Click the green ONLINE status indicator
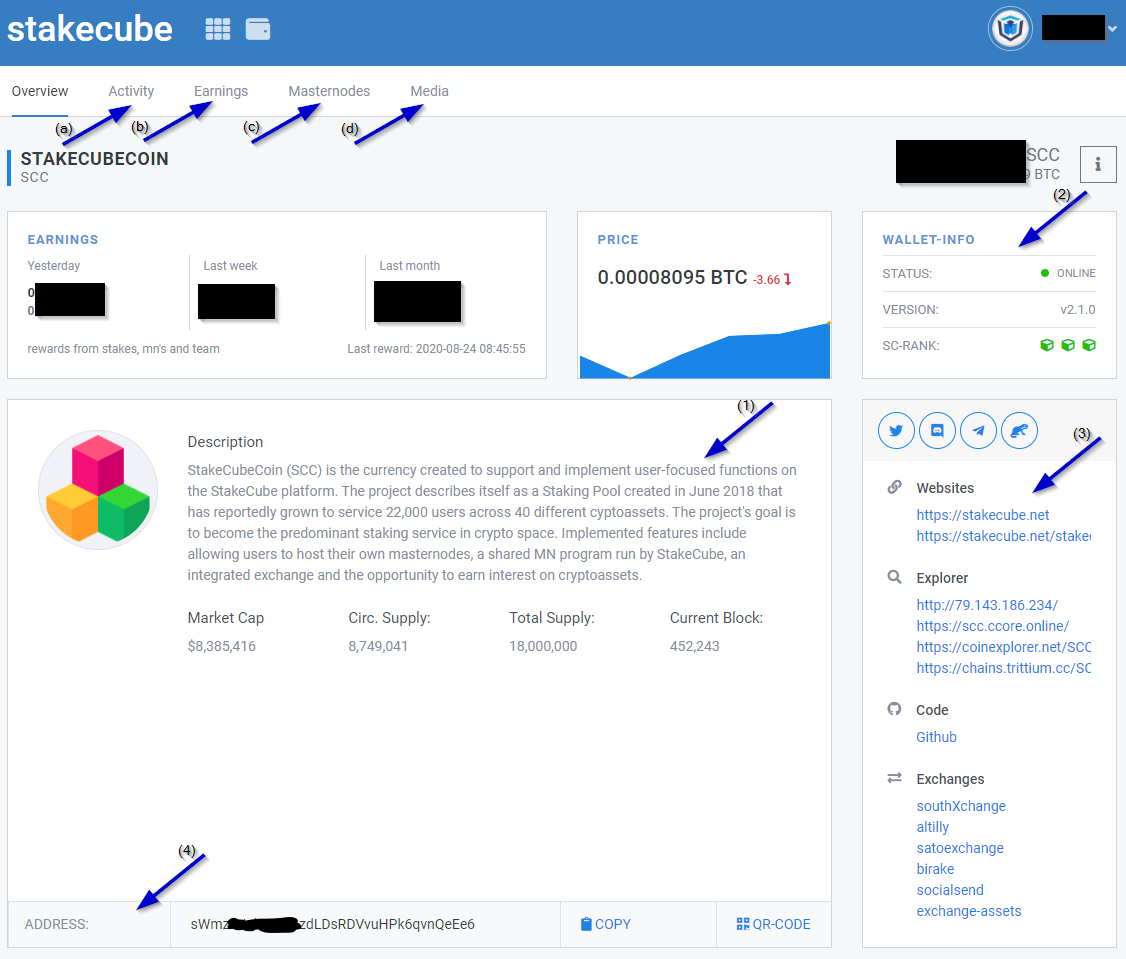The width and height of the screenshot is (1126, 959). point(1068,273)
